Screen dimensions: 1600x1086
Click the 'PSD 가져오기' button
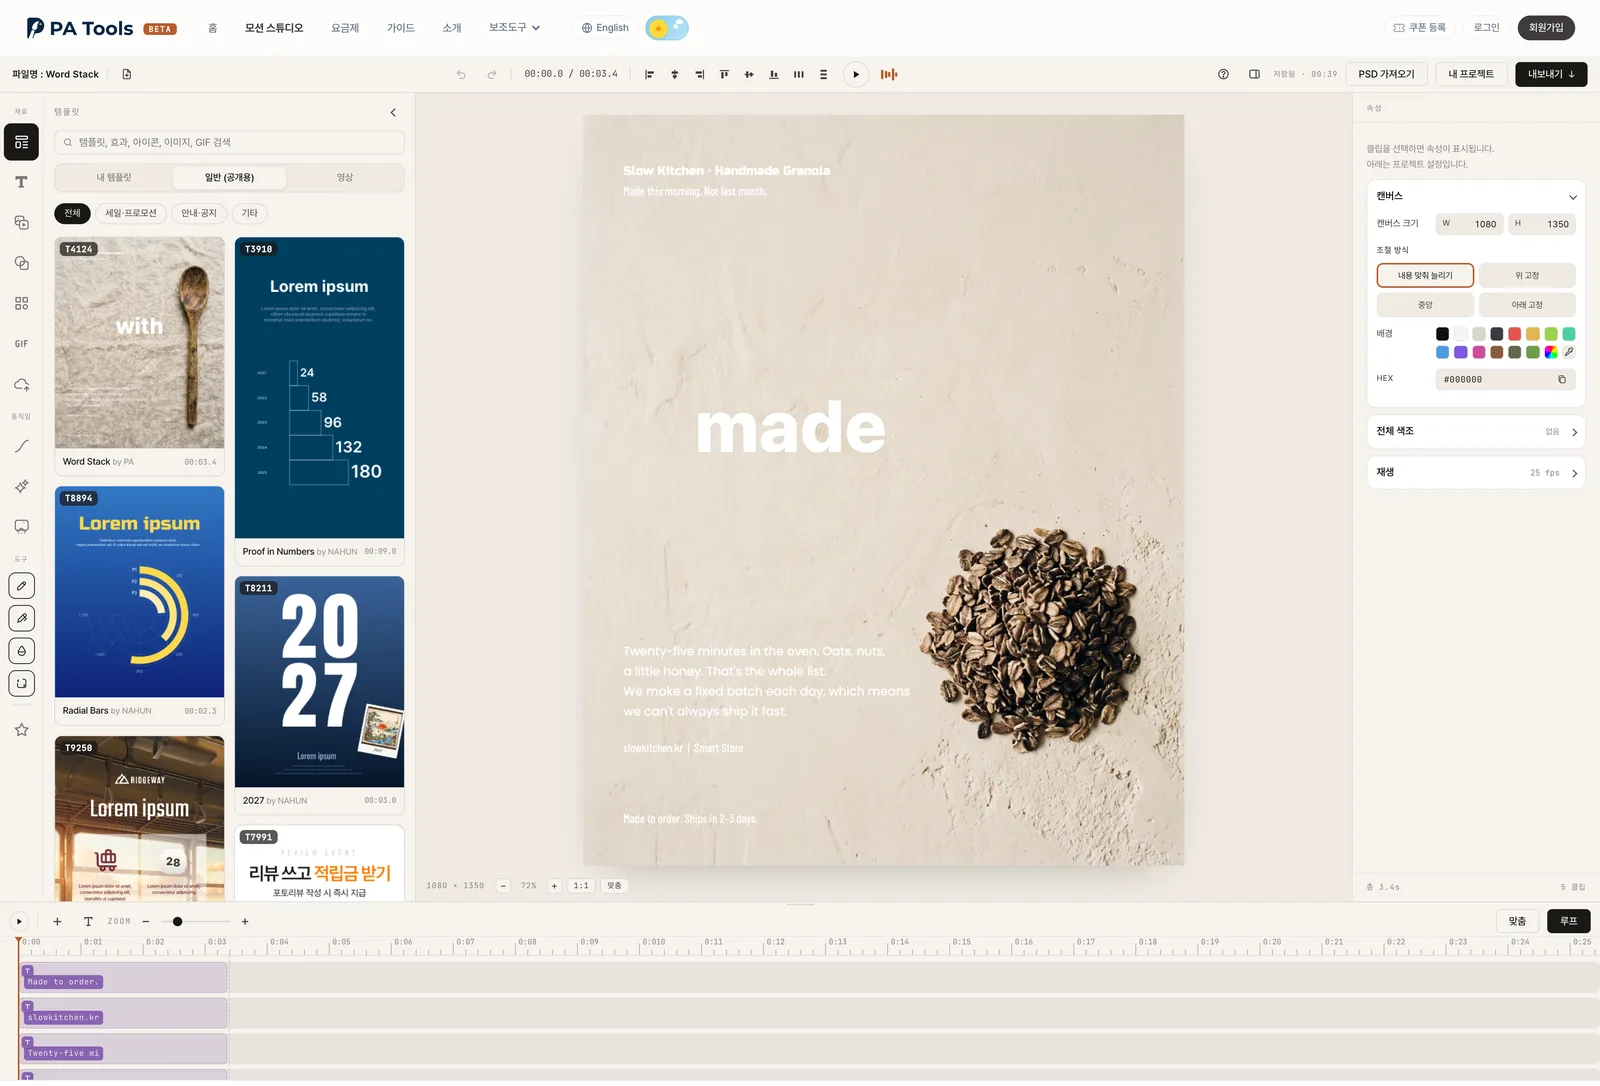click(1386, 74)
